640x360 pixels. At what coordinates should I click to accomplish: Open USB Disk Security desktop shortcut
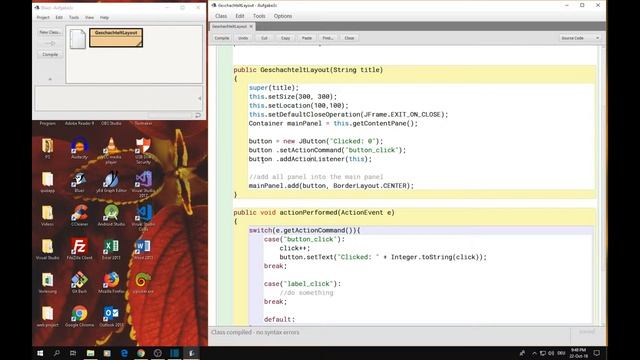[143, 150]
